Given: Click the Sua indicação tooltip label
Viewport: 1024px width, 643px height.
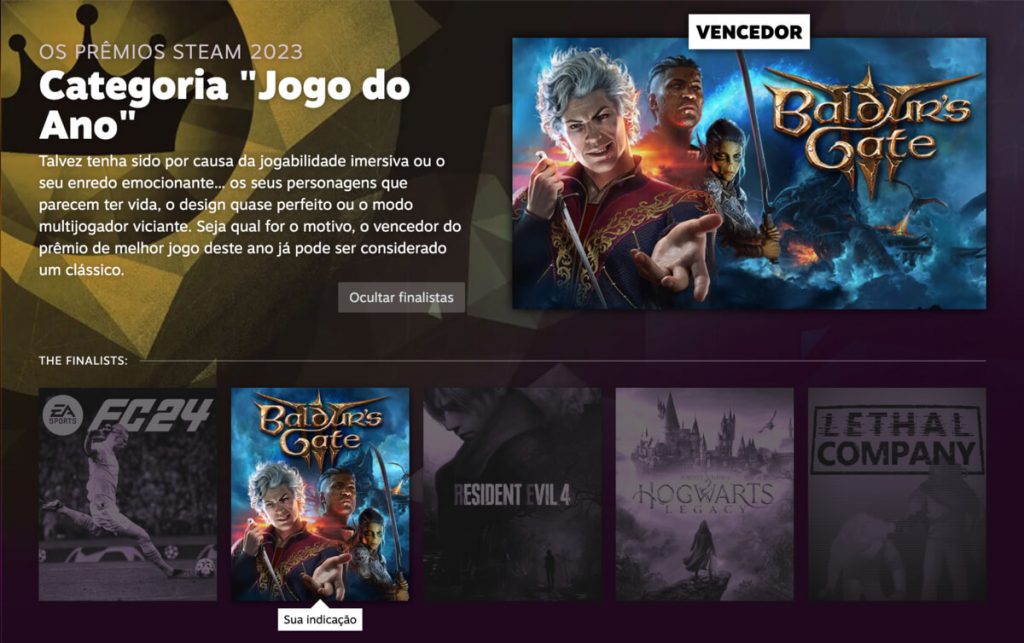Looking at the screenshot, I should tap(320, 619).
